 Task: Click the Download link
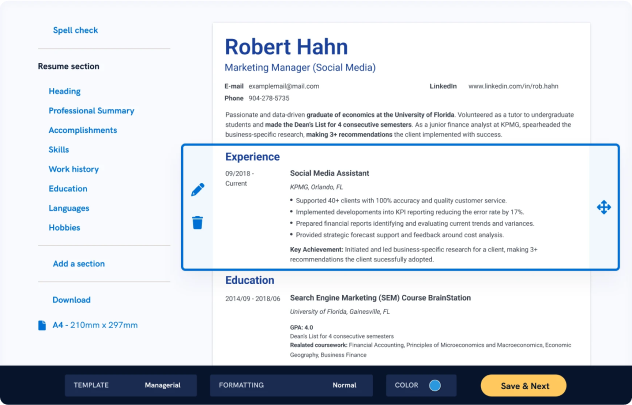(x=71, y=300)
